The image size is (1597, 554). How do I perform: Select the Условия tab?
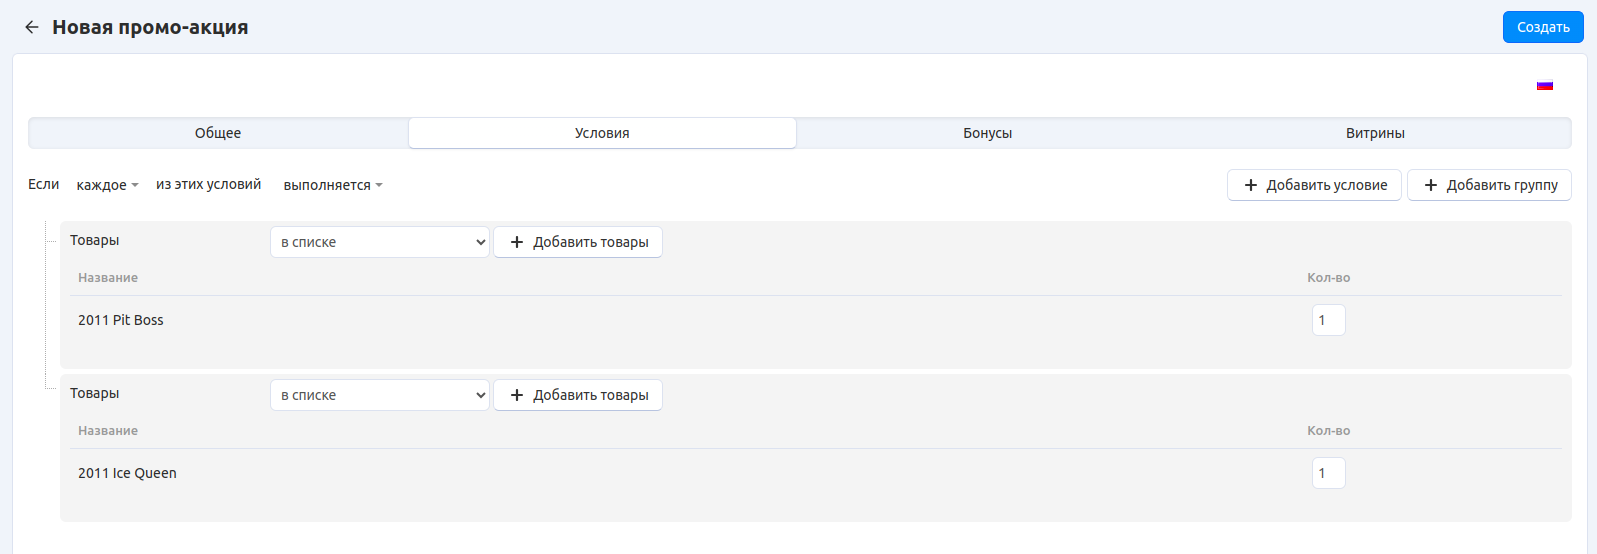pos(602,133)
